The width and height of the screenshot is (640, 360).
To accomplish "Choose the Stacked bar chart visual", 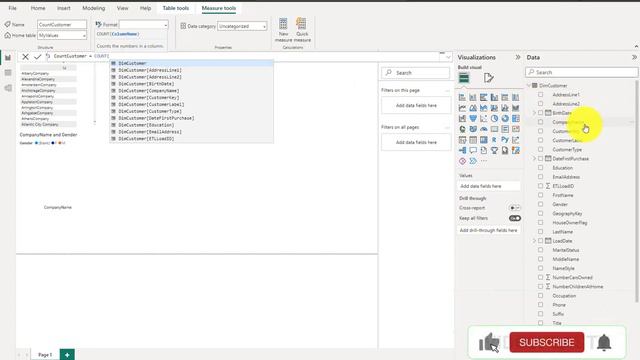I will tap(462, 97).
